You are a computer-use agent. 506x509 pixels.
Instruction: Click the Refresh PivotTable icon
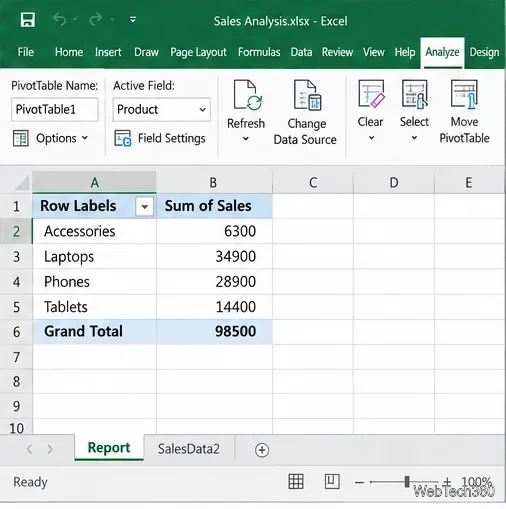tap(248, 95)
